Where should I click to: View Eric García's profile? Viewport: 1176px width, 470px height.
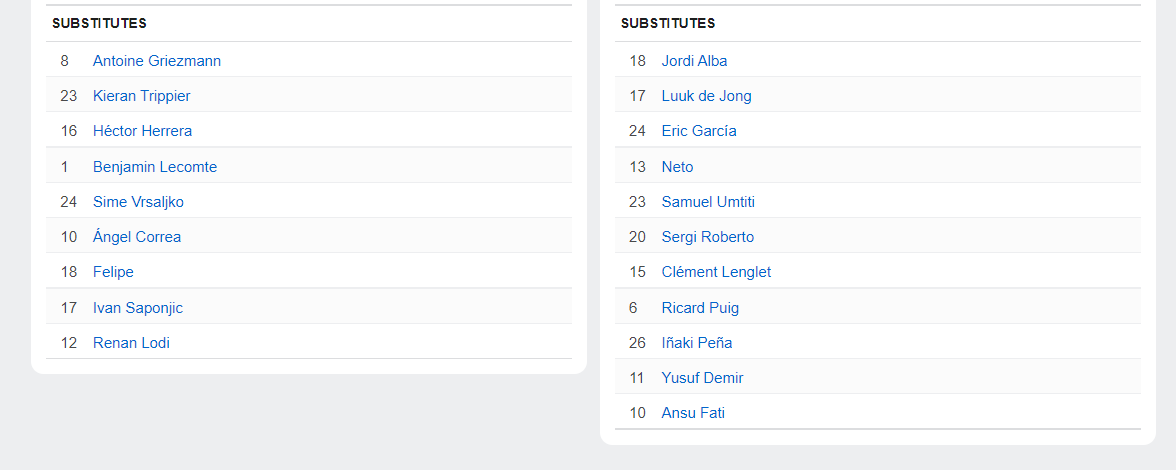[699, 131]
